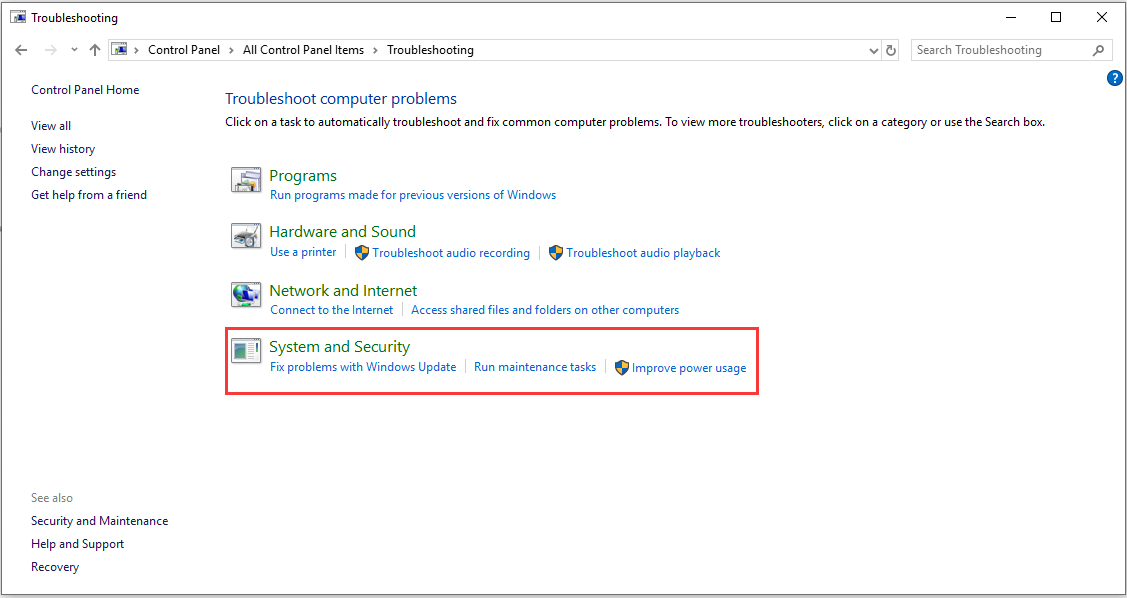Click View all in sidebar

51,126
